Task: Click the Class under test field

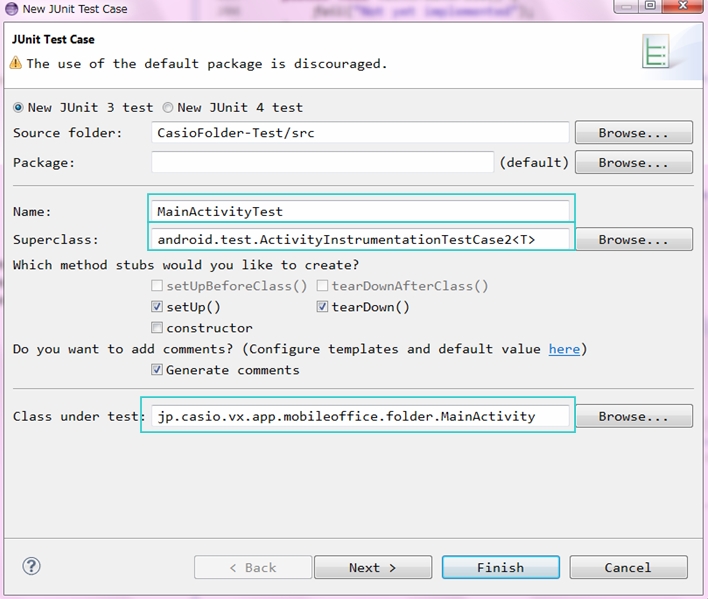Action: tap(360, 416)
